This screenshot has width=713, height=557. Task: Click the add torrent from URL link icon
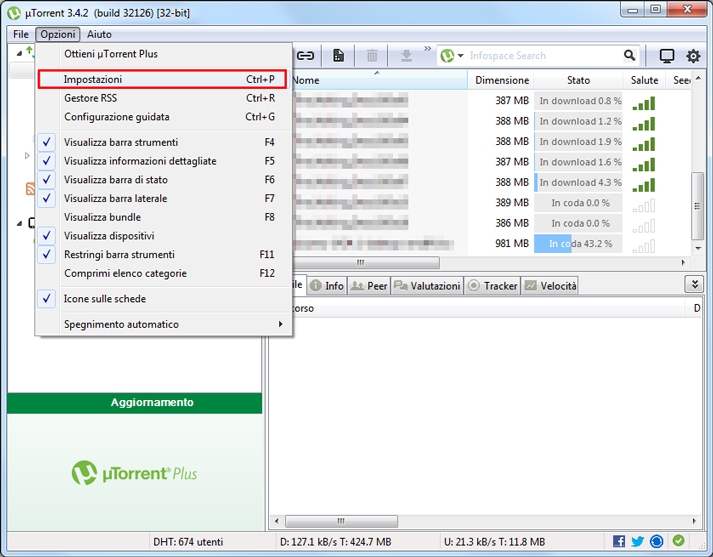(305, 56)
